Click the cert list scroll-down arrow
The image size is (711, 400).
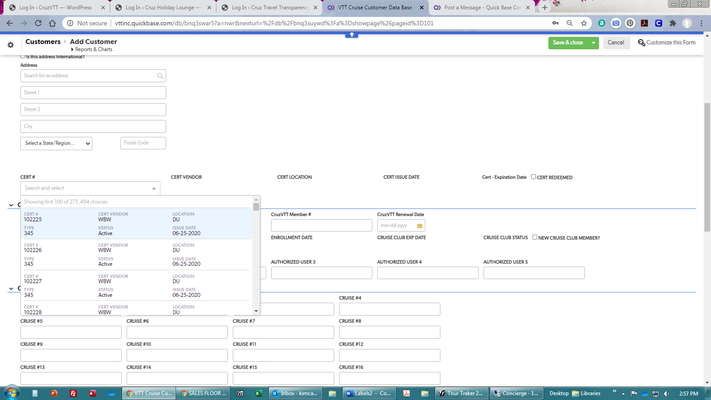point(256,311)
